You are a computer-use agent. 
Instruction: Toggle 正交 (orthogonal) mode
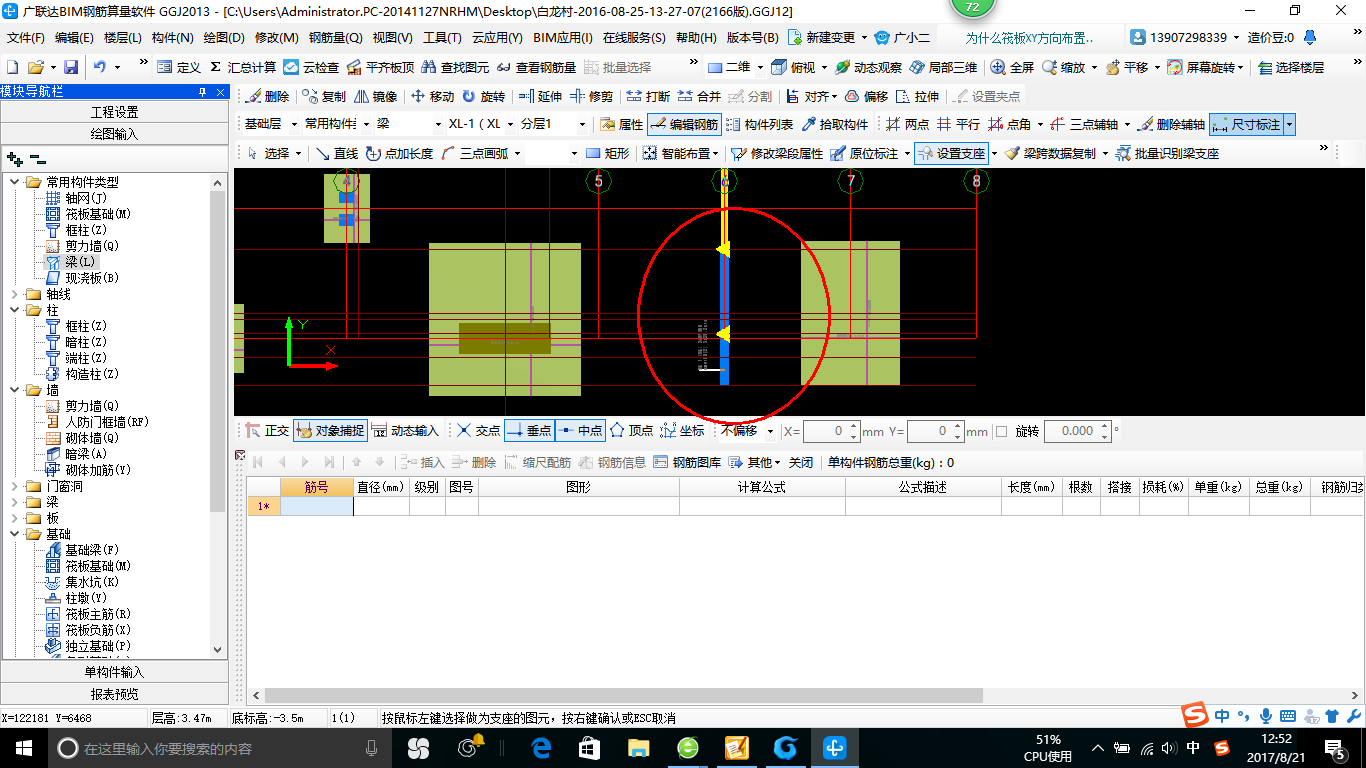[266, 431]
